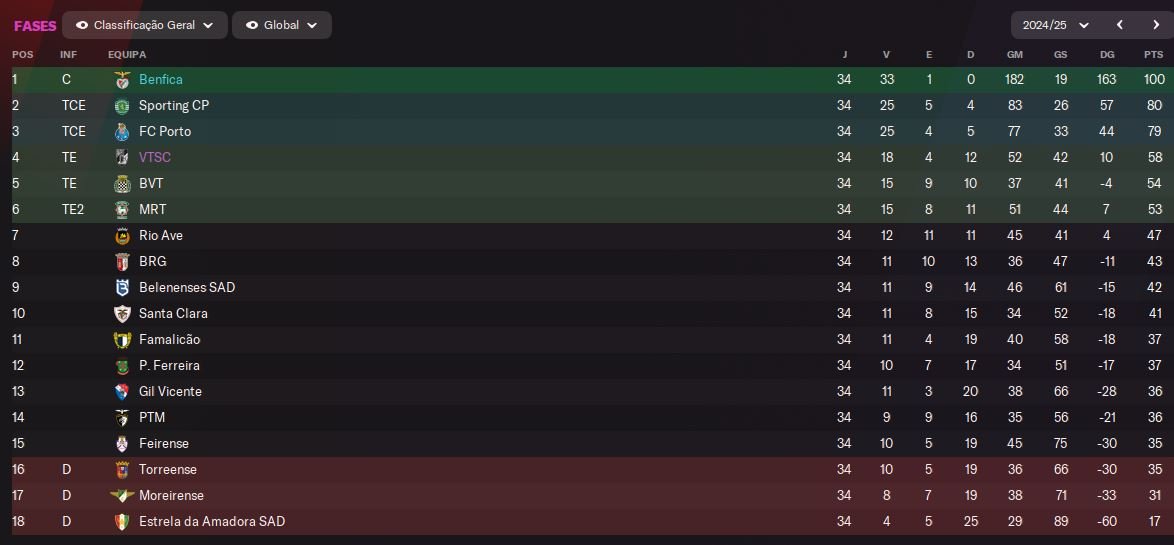Sort table by GM column header
This screenshot has height=545, width=1174.
(1015, 55)
